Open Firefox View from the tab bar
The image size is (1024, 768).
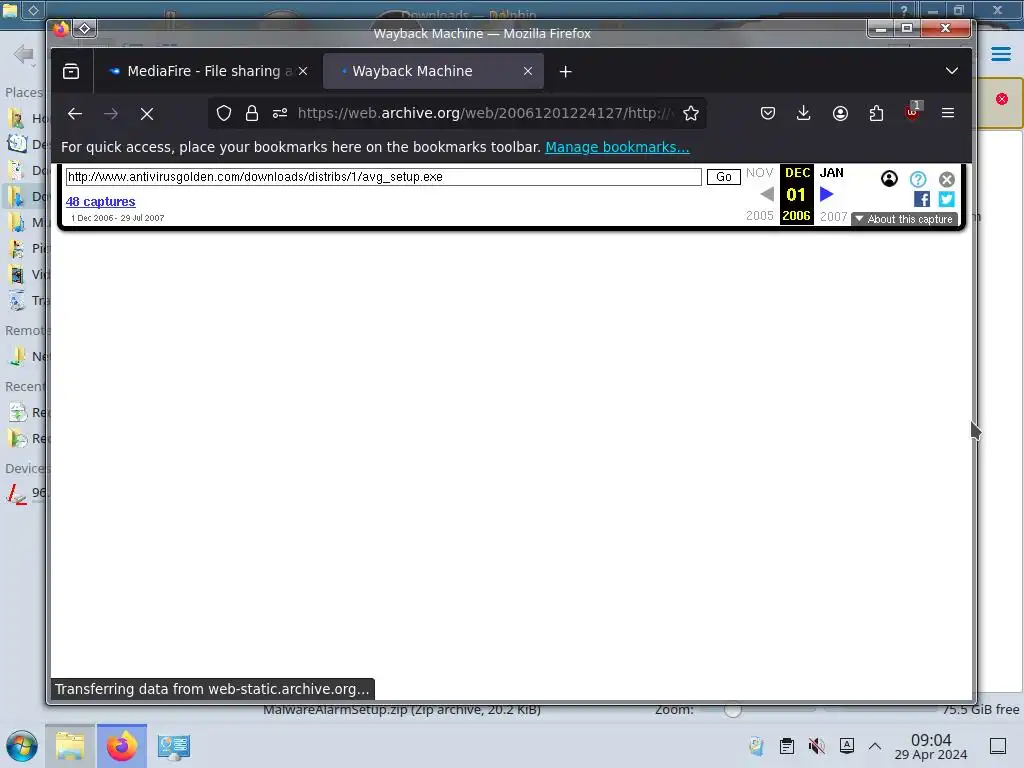coord(71,71)
